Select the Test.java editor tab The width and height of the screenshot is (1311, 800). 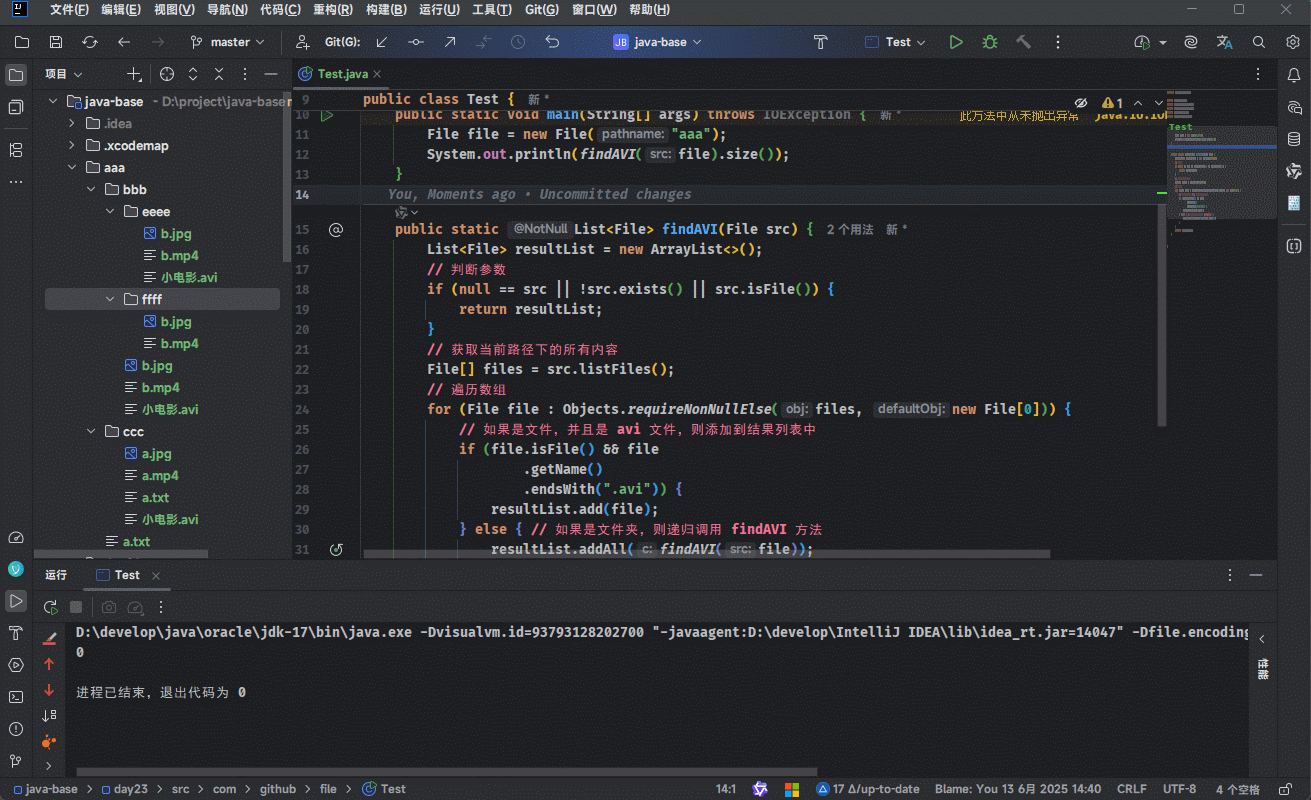click(x=342, y=74)
